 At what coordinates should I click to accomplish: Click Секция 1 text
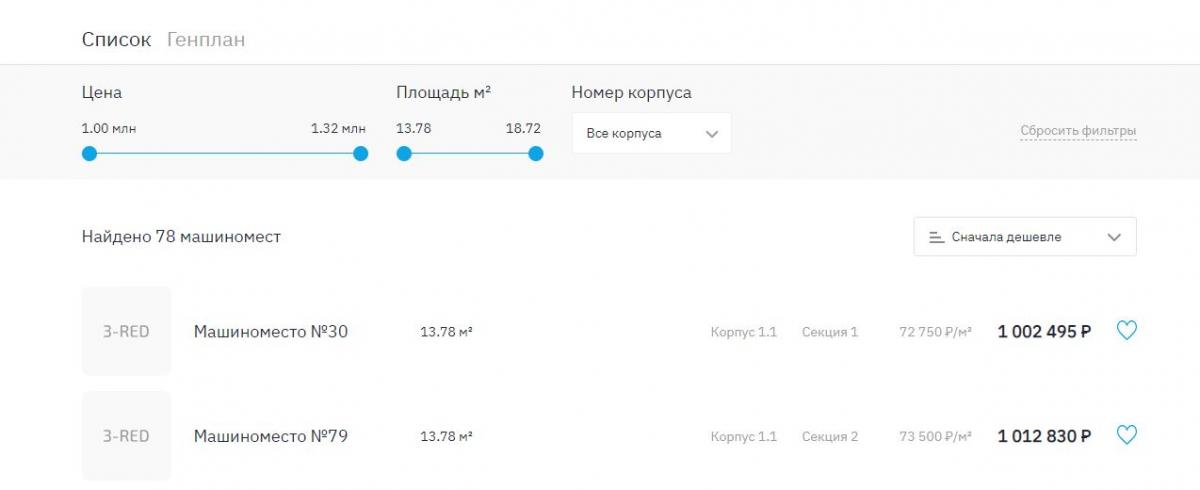tap(830, 331)
